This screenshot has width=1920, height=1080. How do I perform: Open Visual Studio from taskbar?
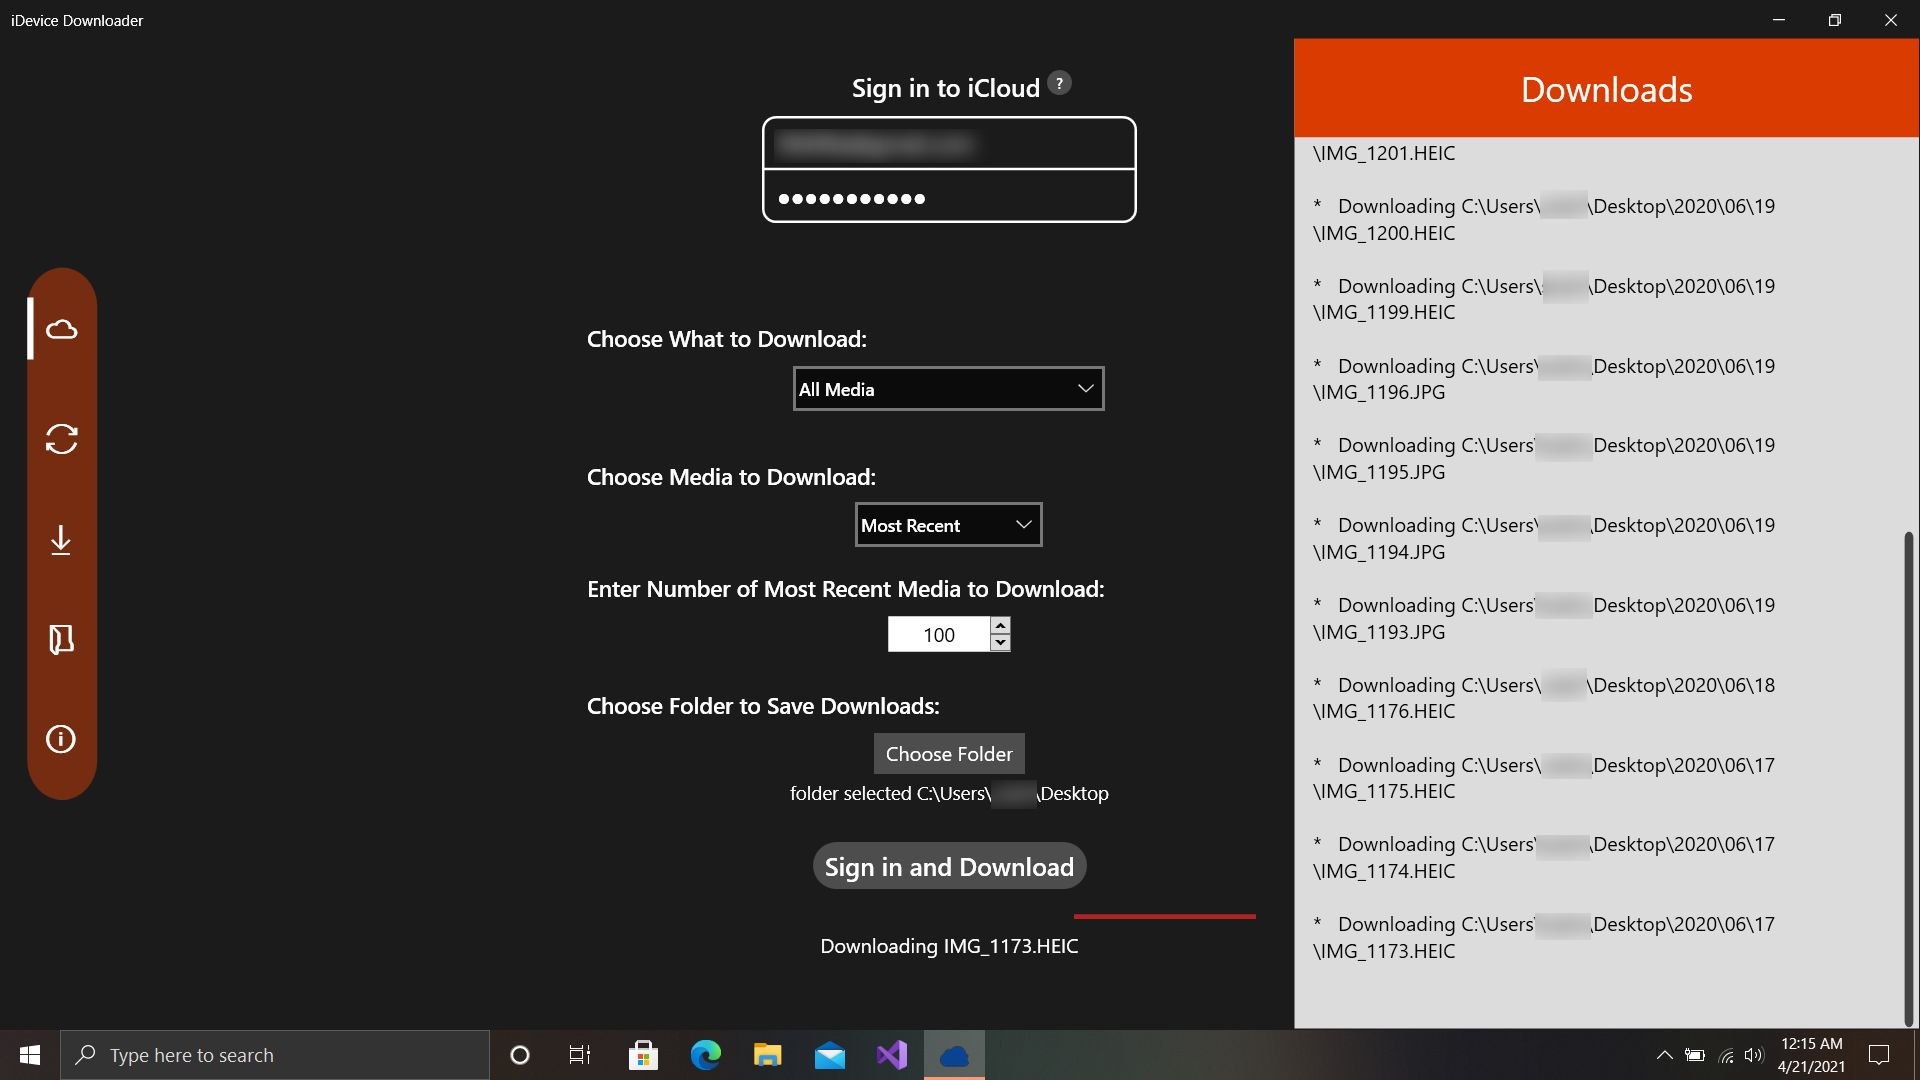pos(891,1055)
